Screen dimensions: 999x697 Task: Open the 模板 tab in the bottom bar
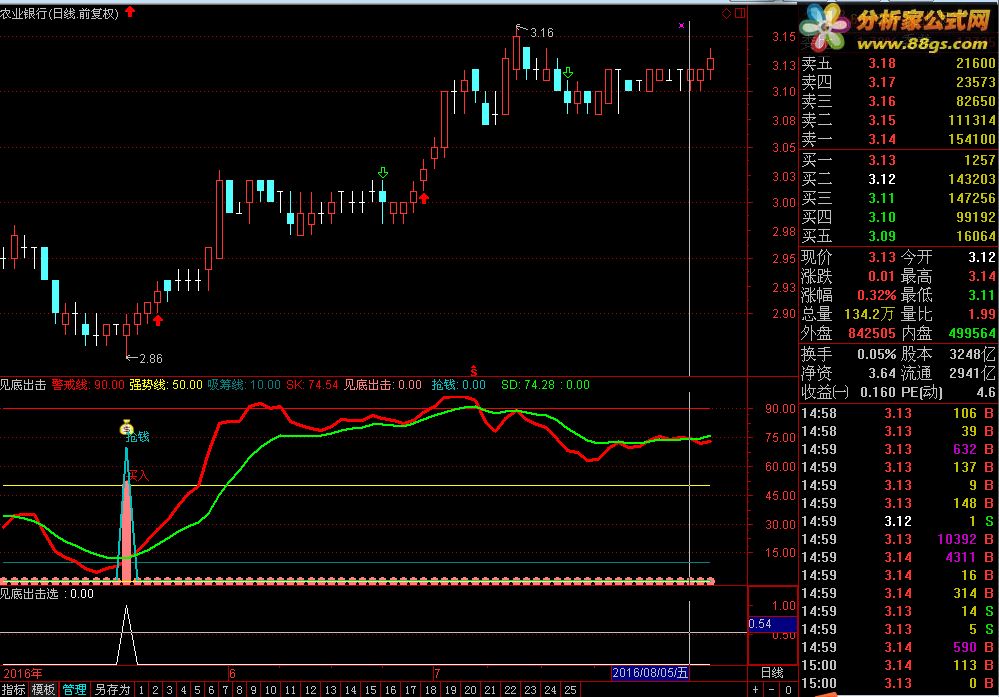click(x=44, y=689)
